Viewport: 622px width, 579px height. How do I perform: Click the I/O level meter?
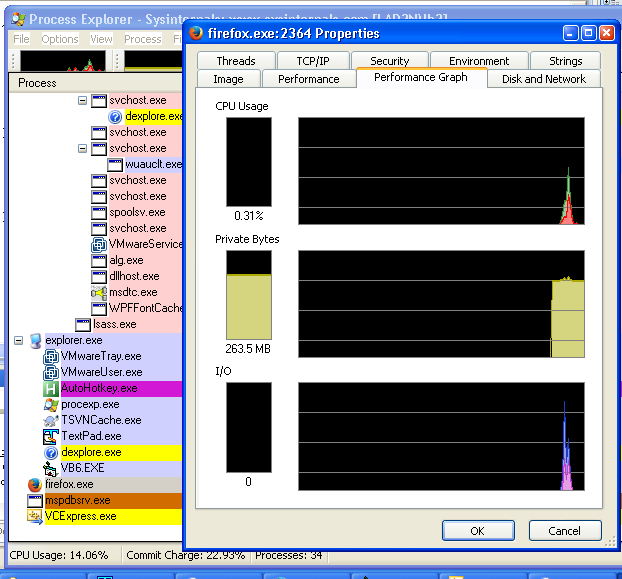249,428
